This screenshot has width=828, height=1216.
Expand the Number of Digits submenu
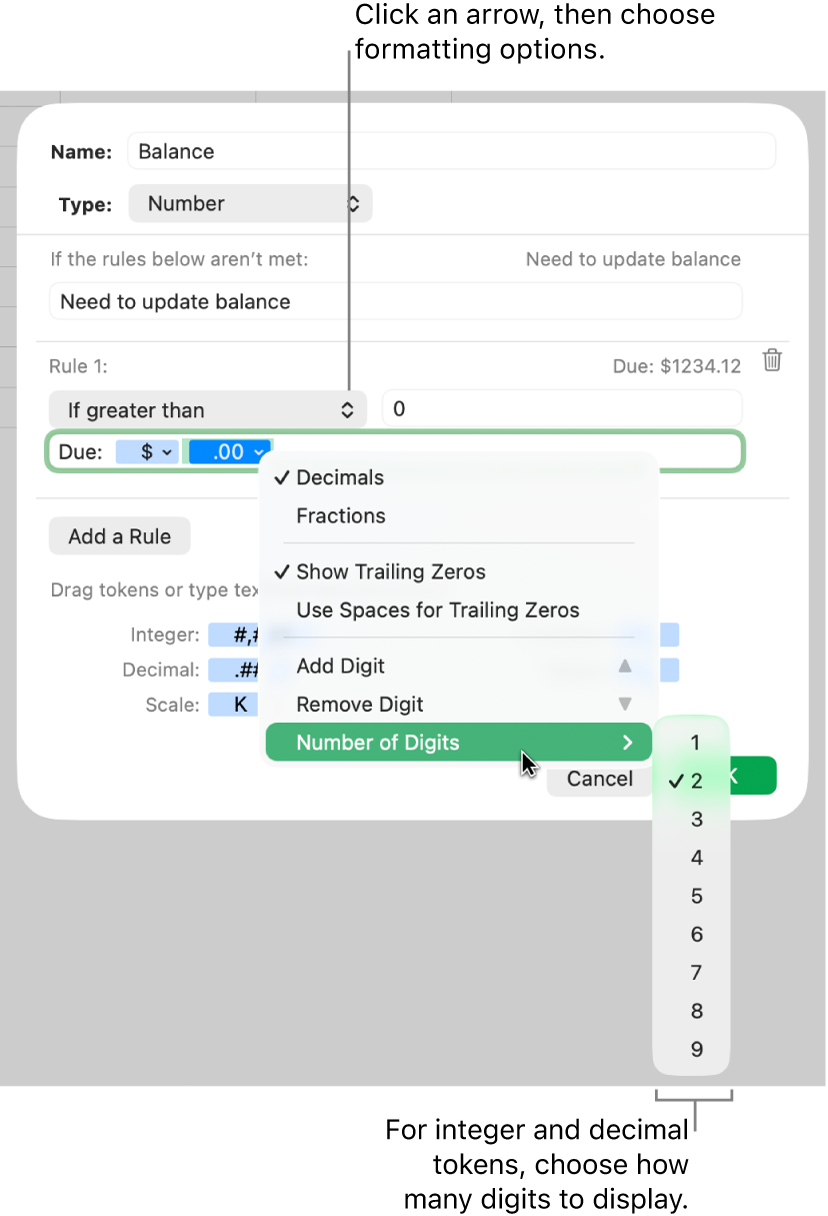tap(378, 742)
